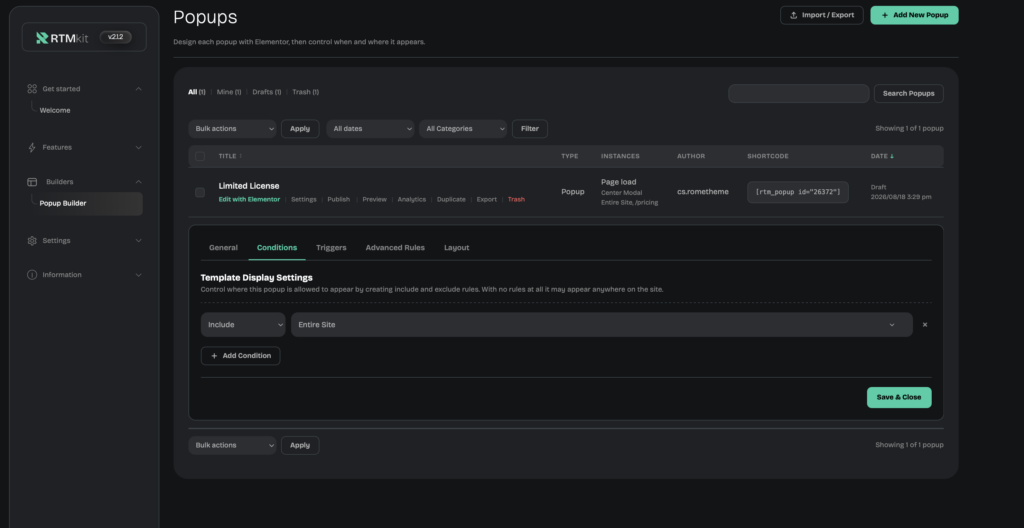
Task: Show Trash popups
Action: point(306,92)
